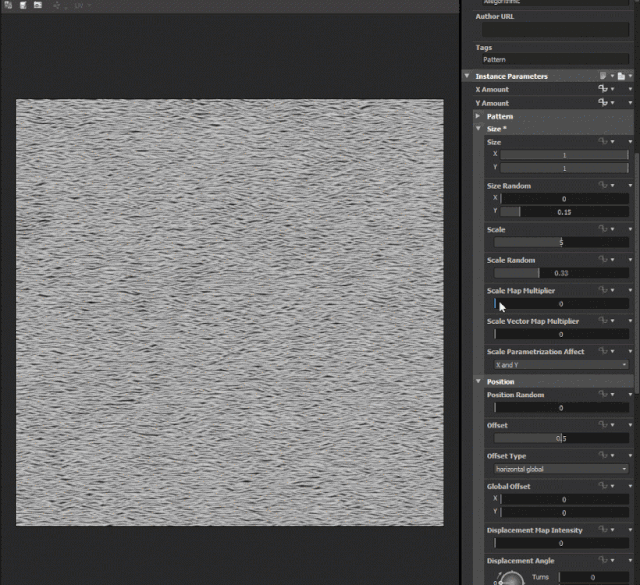Click the function icon on Size Random row
Image resolution: width=640 pixels, height=585 pixels.
pyautogui.click(x=602, y=185)
